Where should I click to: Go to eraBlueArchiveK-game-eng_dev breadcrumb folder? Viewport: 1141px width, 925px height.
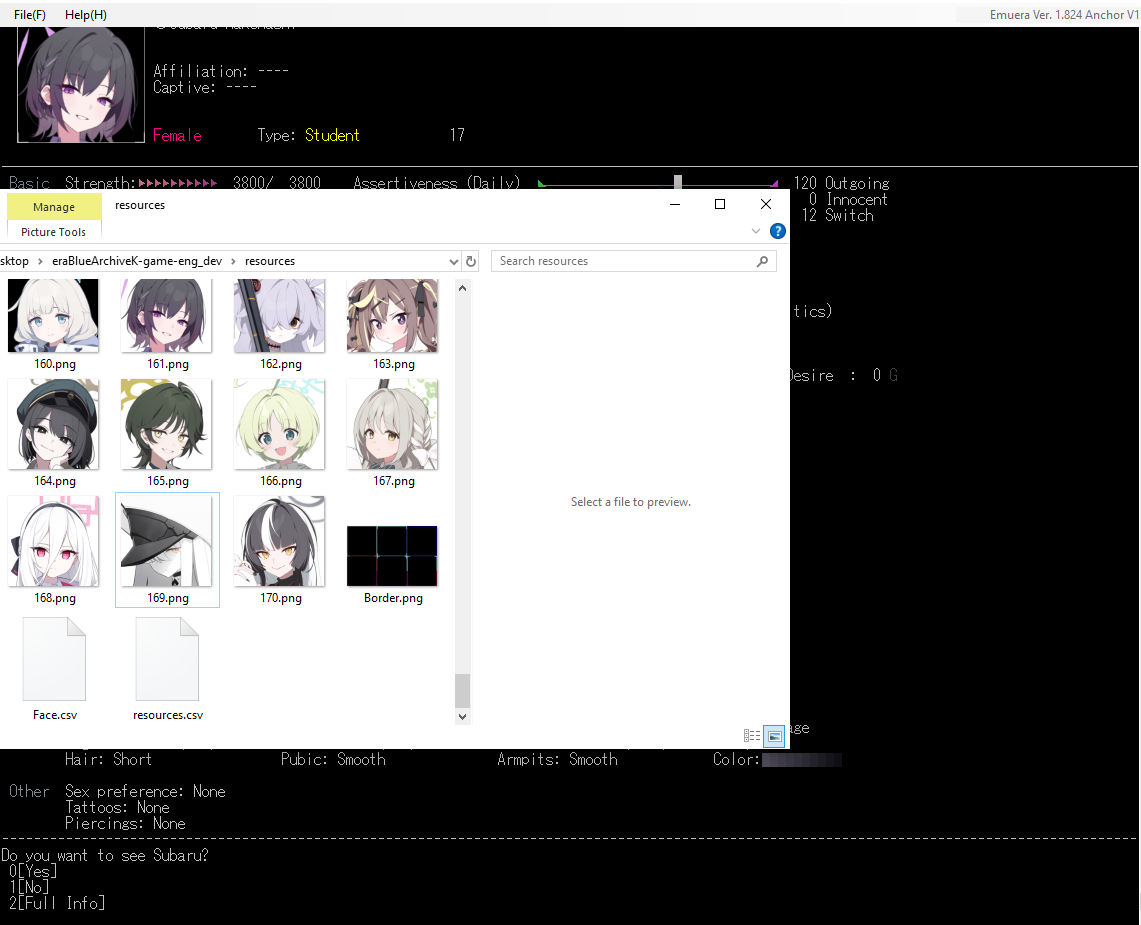point(137,261)
